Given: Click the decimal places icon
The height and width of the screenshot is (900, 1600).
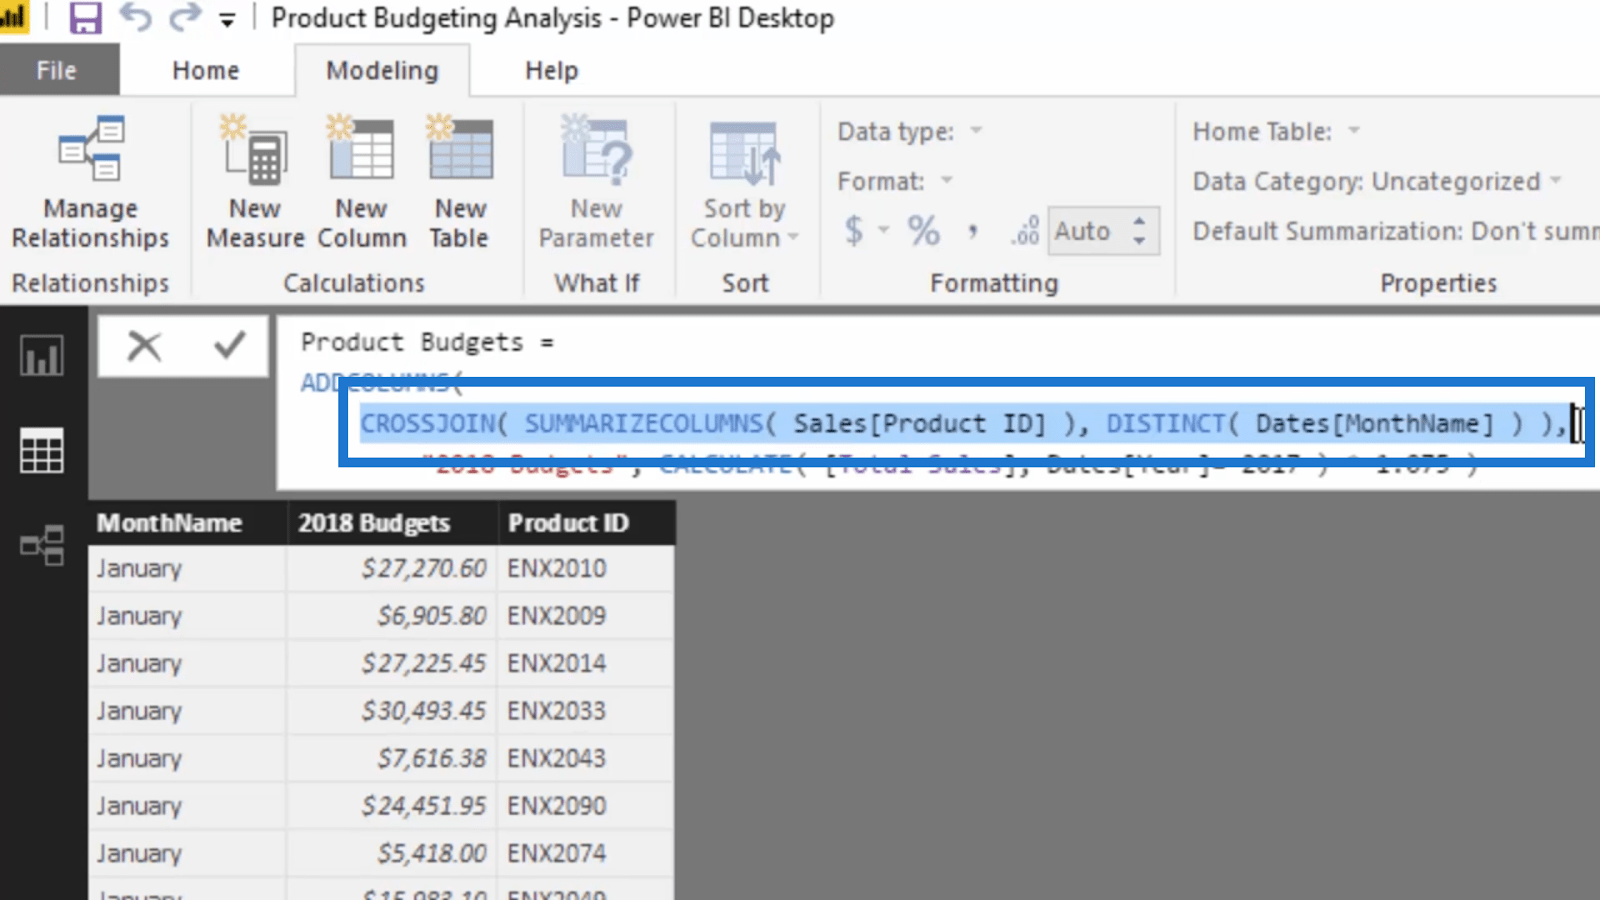Looking at the screenshot, I should click(x=1025, y=231).
